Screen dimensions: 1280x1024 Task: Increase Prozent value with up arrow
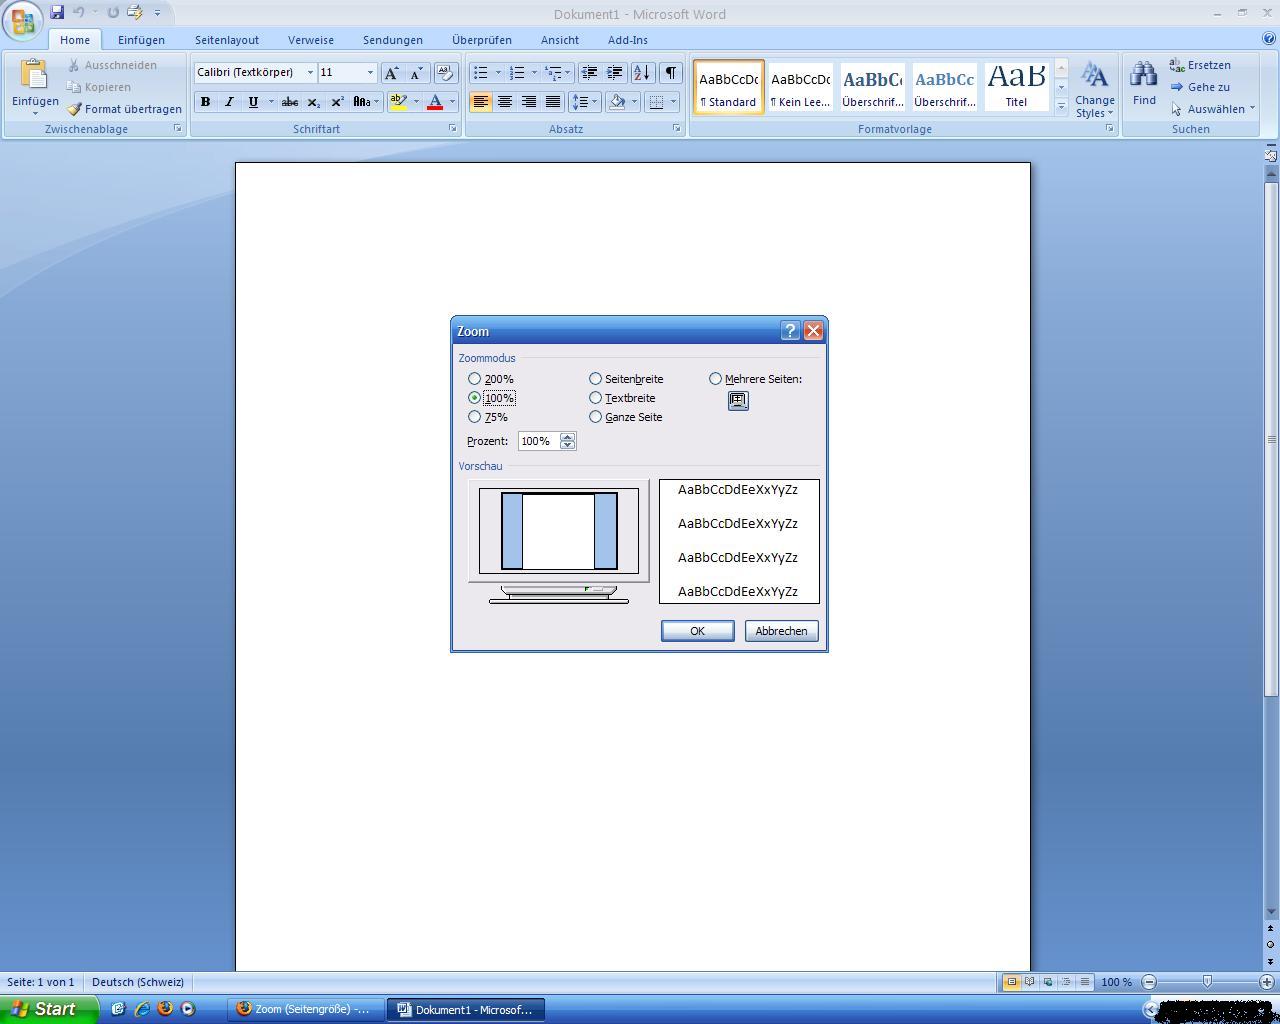(568, 437)
